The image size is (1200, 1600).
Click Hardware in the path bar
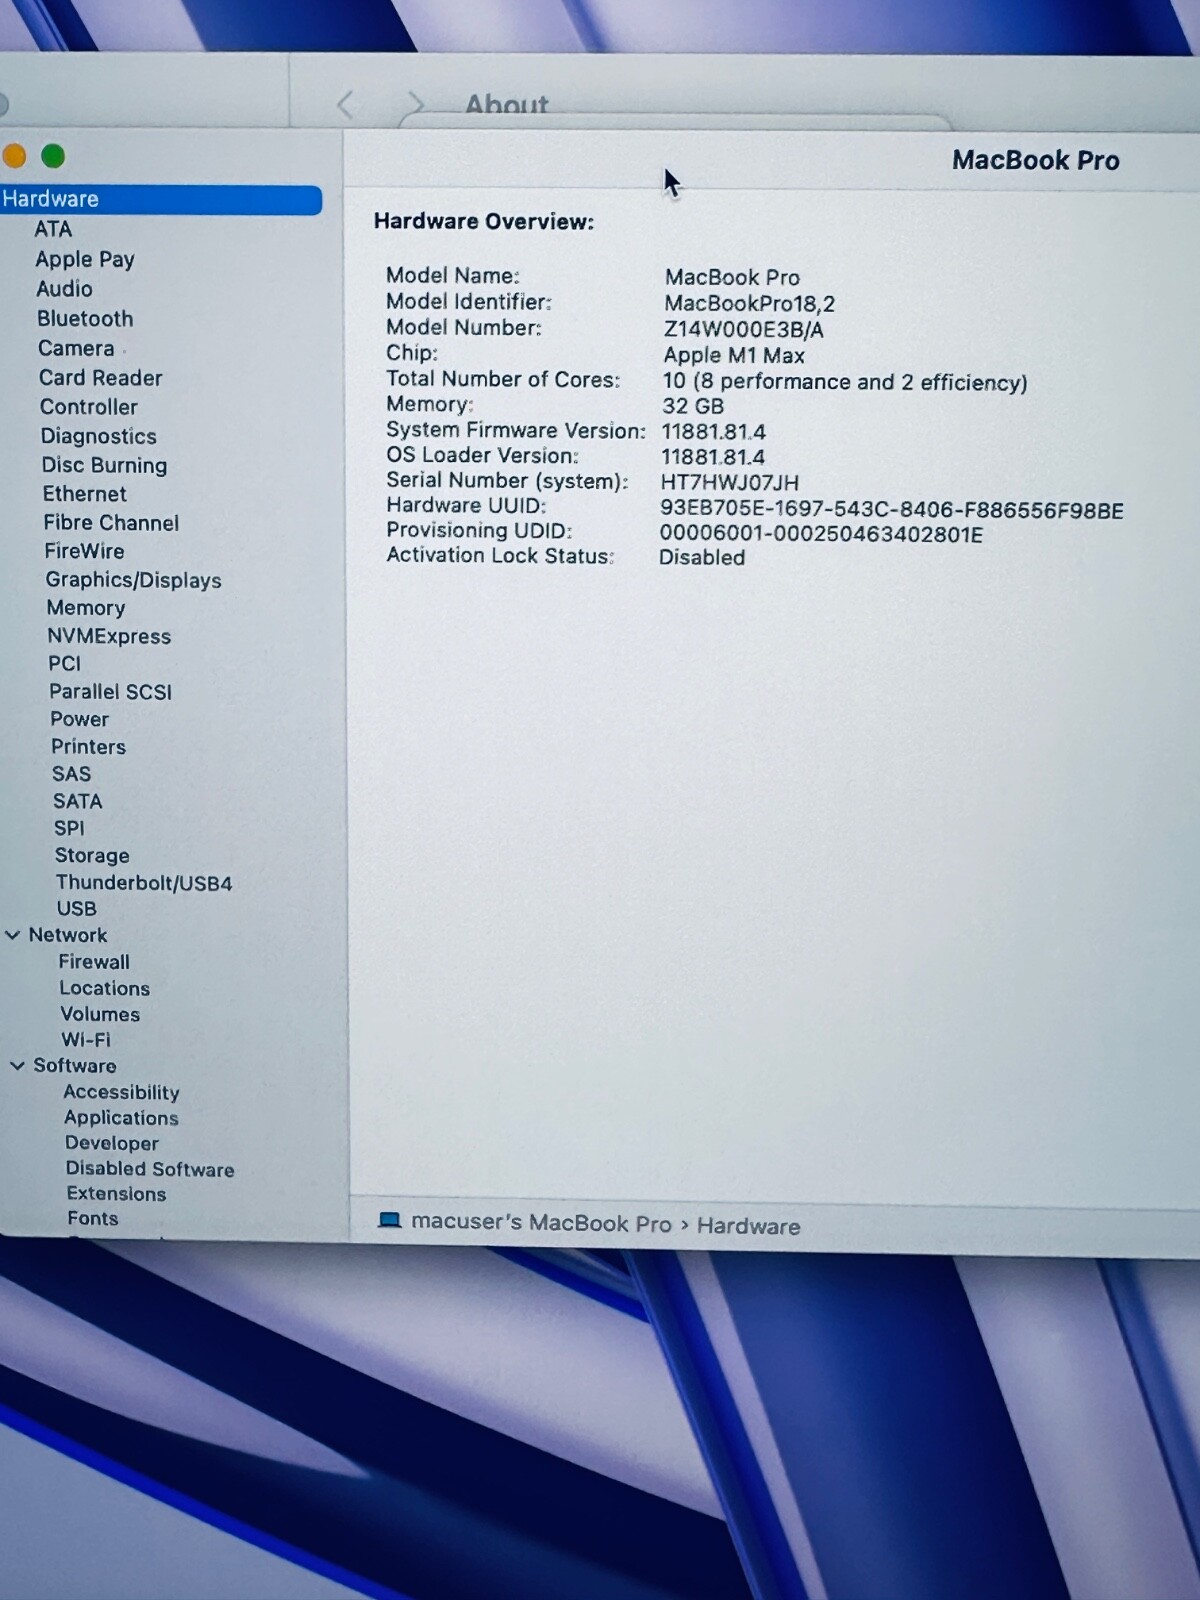tap(748, 1226)
